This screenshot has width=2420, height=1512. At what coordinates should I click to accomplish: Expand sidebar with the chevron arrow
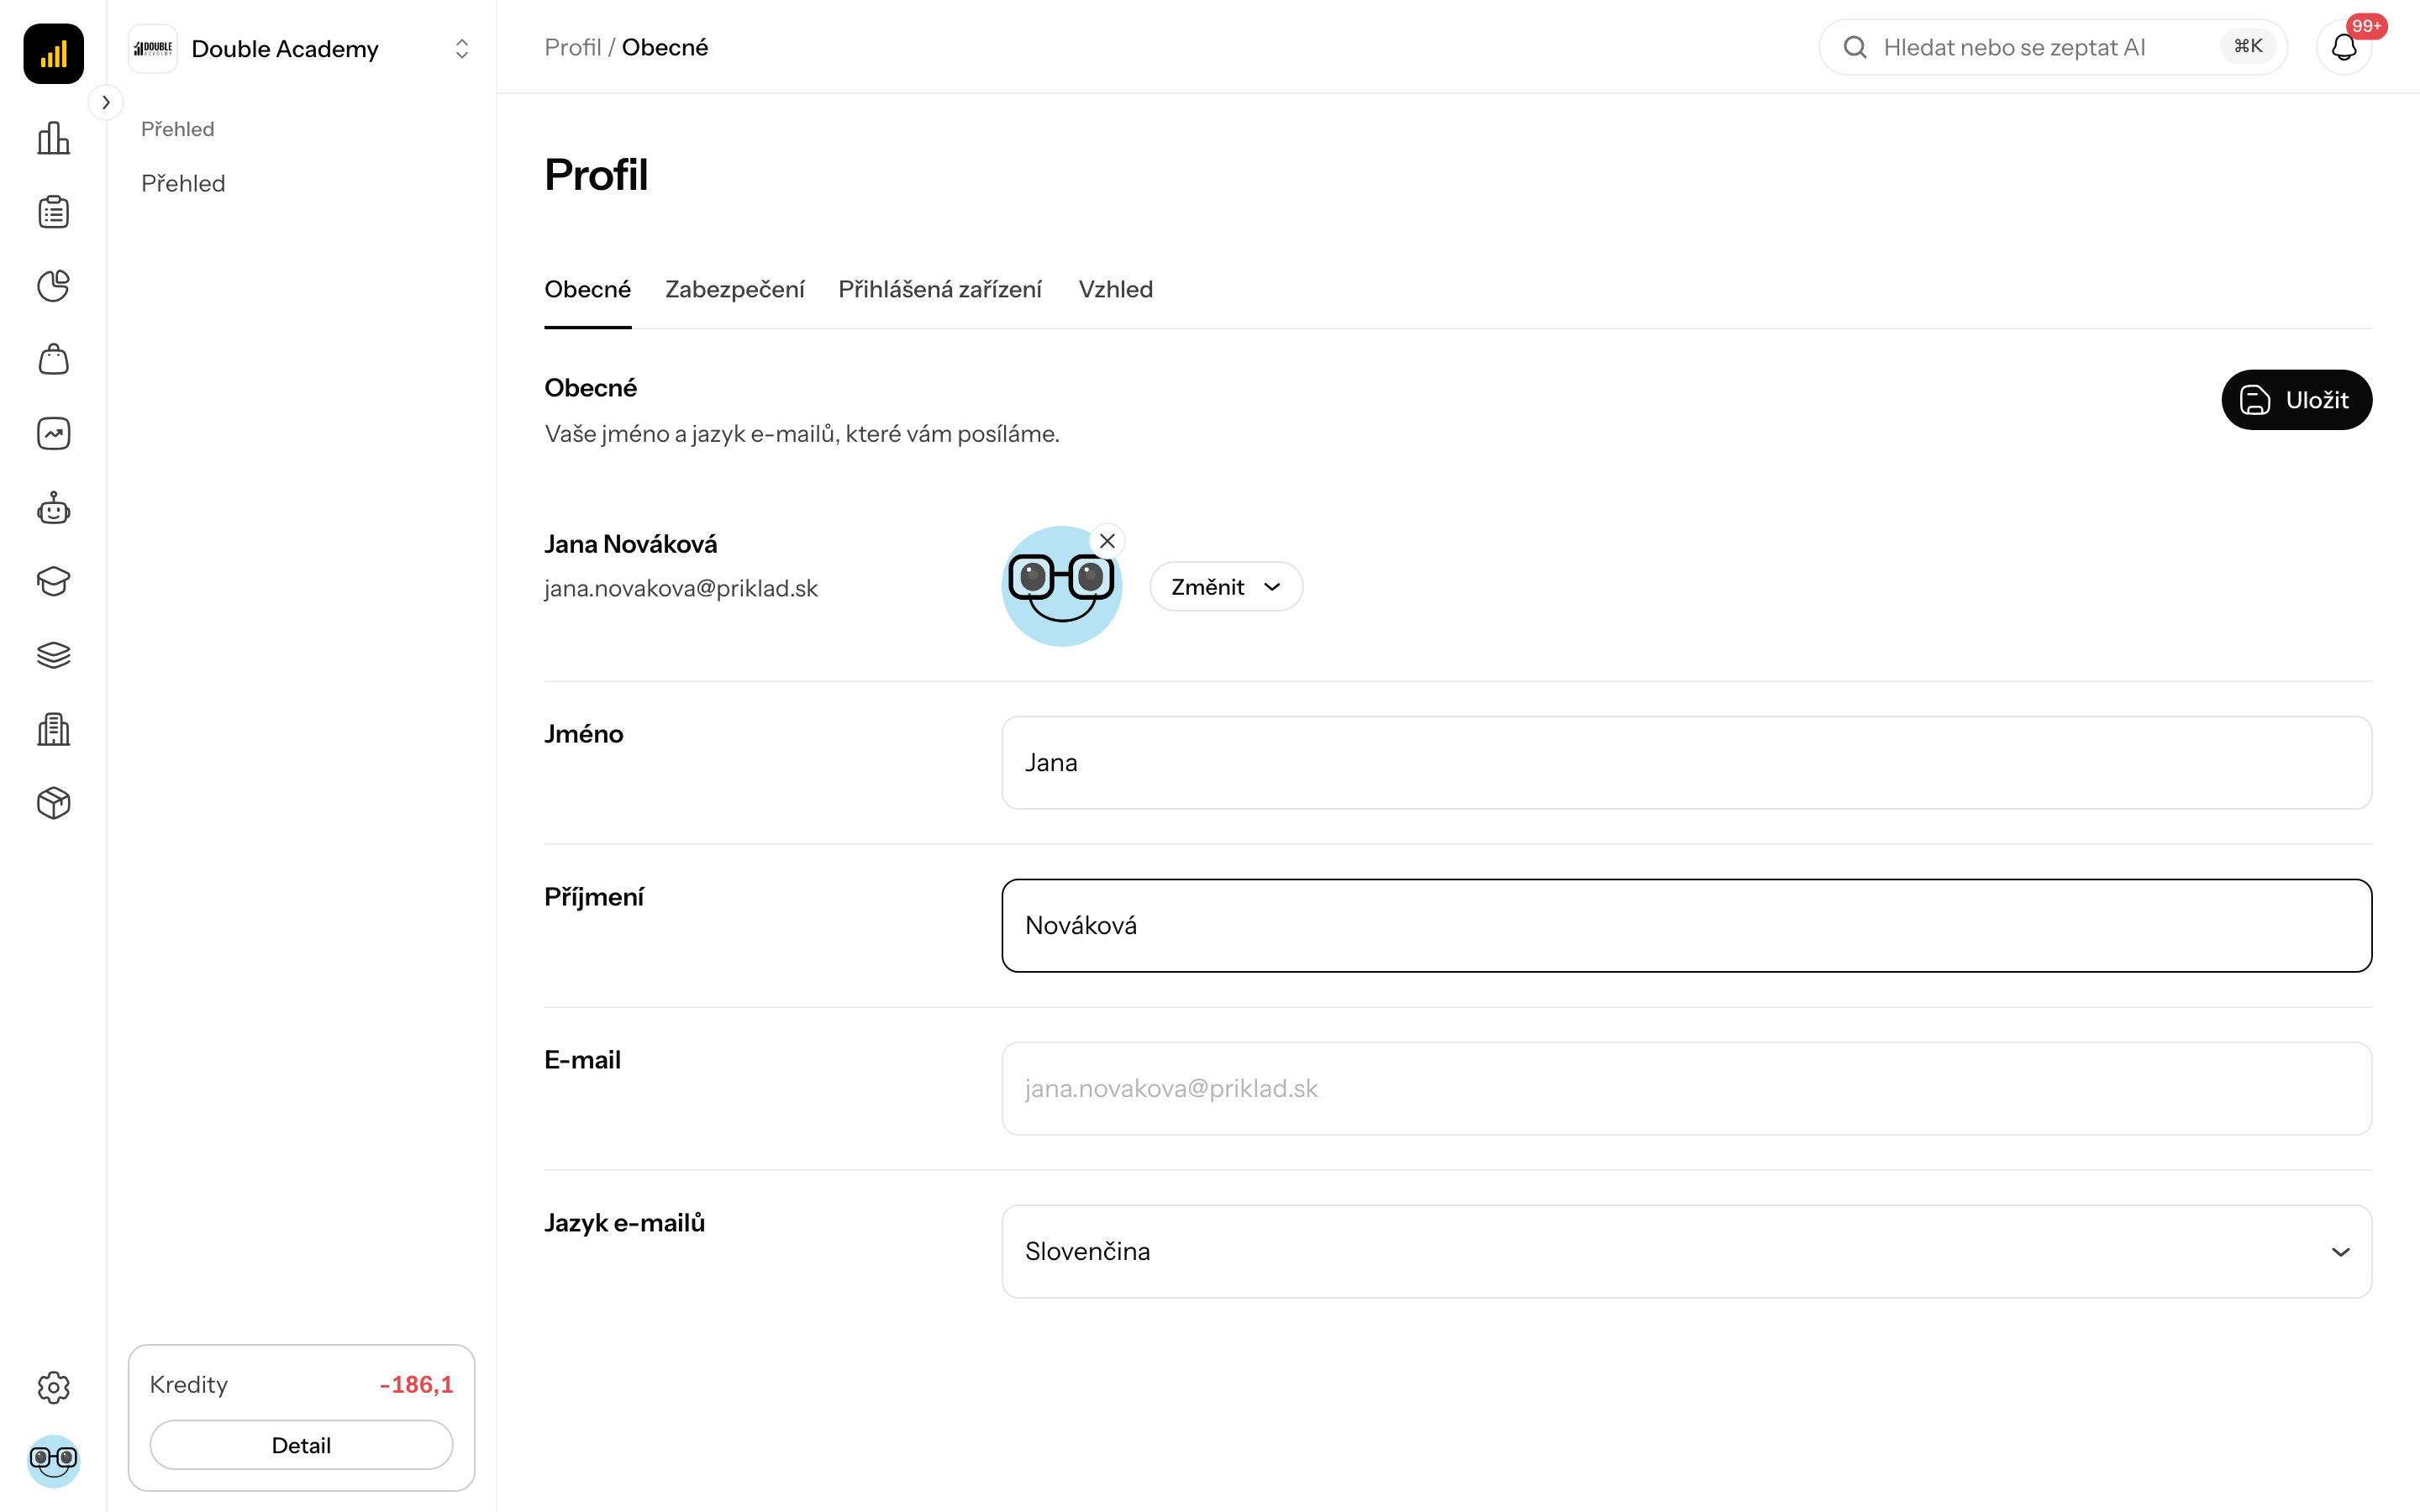coord(106,103)
